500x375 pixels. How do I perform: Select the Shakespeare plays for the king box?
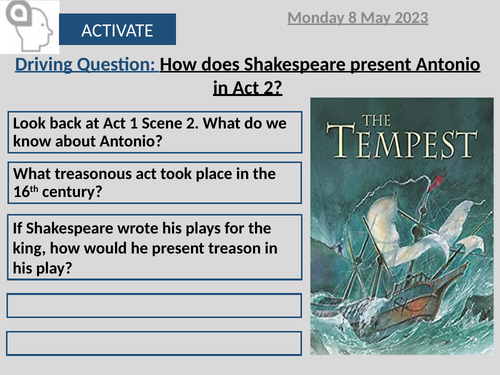point(155,247)
